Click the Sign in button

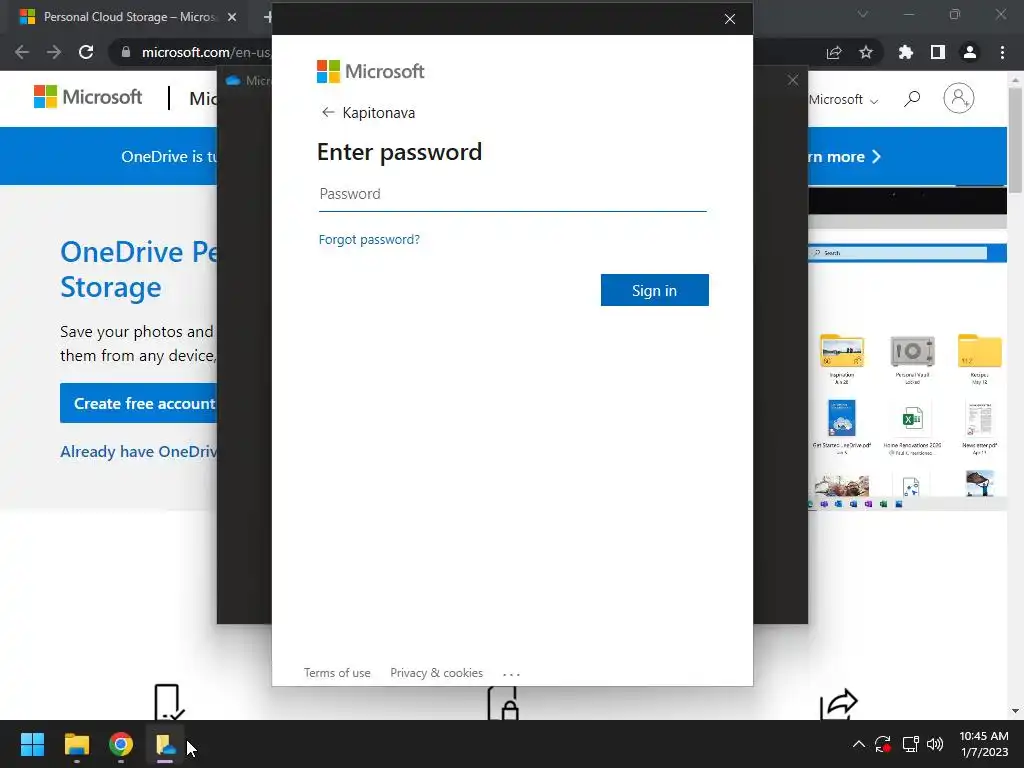tap(654, 290)
